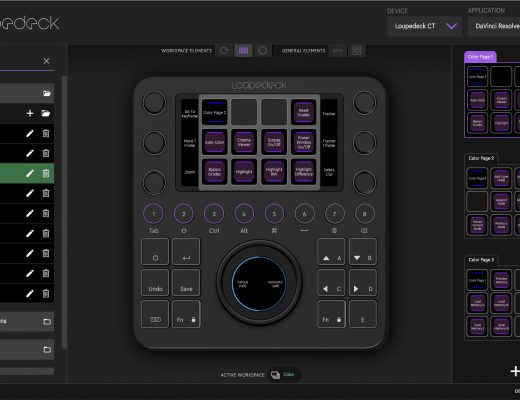Click round button 3 labeled Ctrl

214,214
